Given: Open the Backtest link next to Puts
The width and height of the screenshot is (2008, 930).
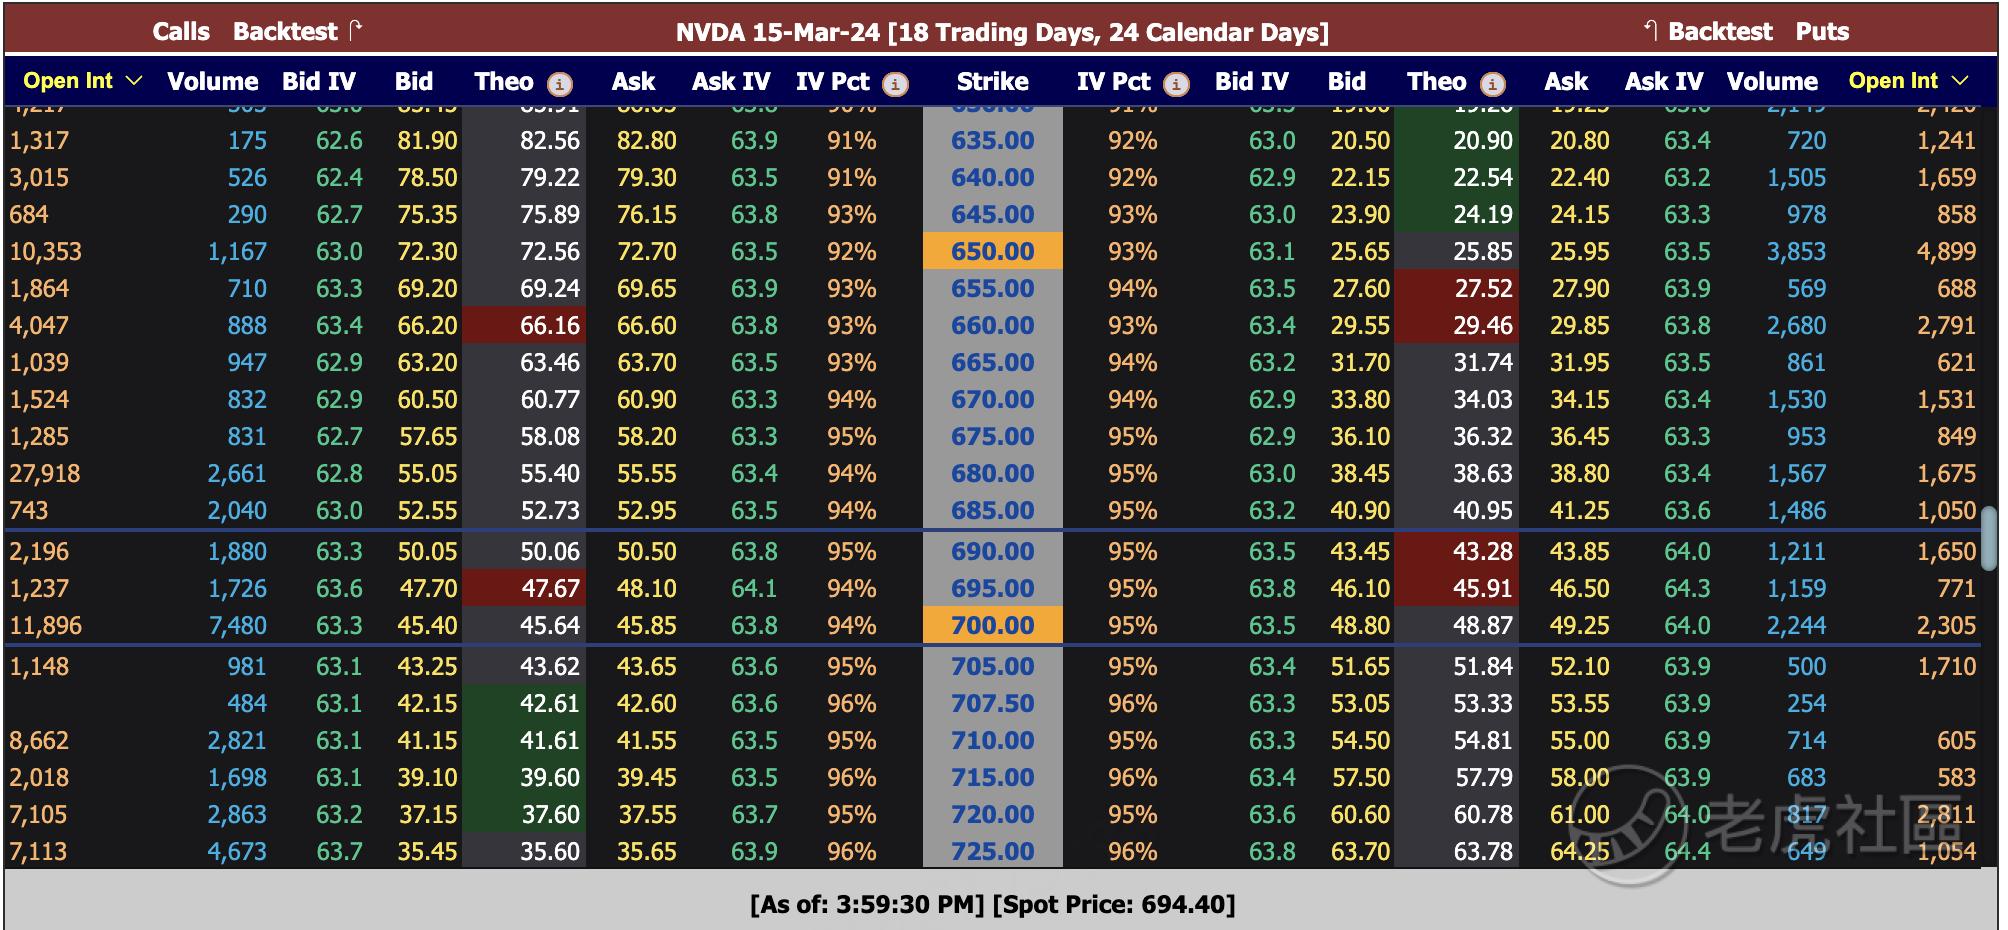Looking at the screenshot, I should (x=1720, y=32).
